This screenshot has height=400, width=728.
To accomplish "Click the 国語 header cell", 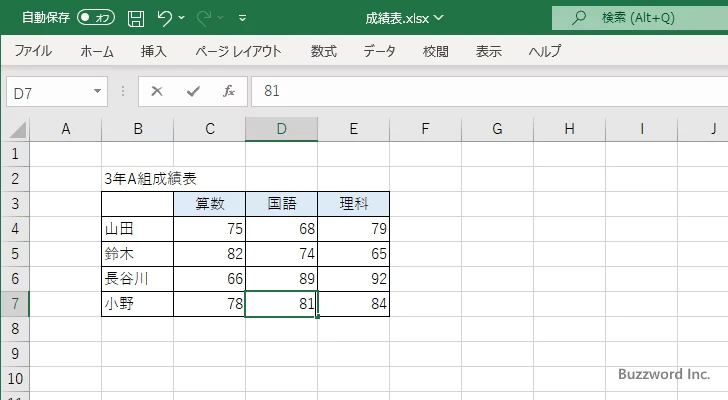I will pos(281,204).
